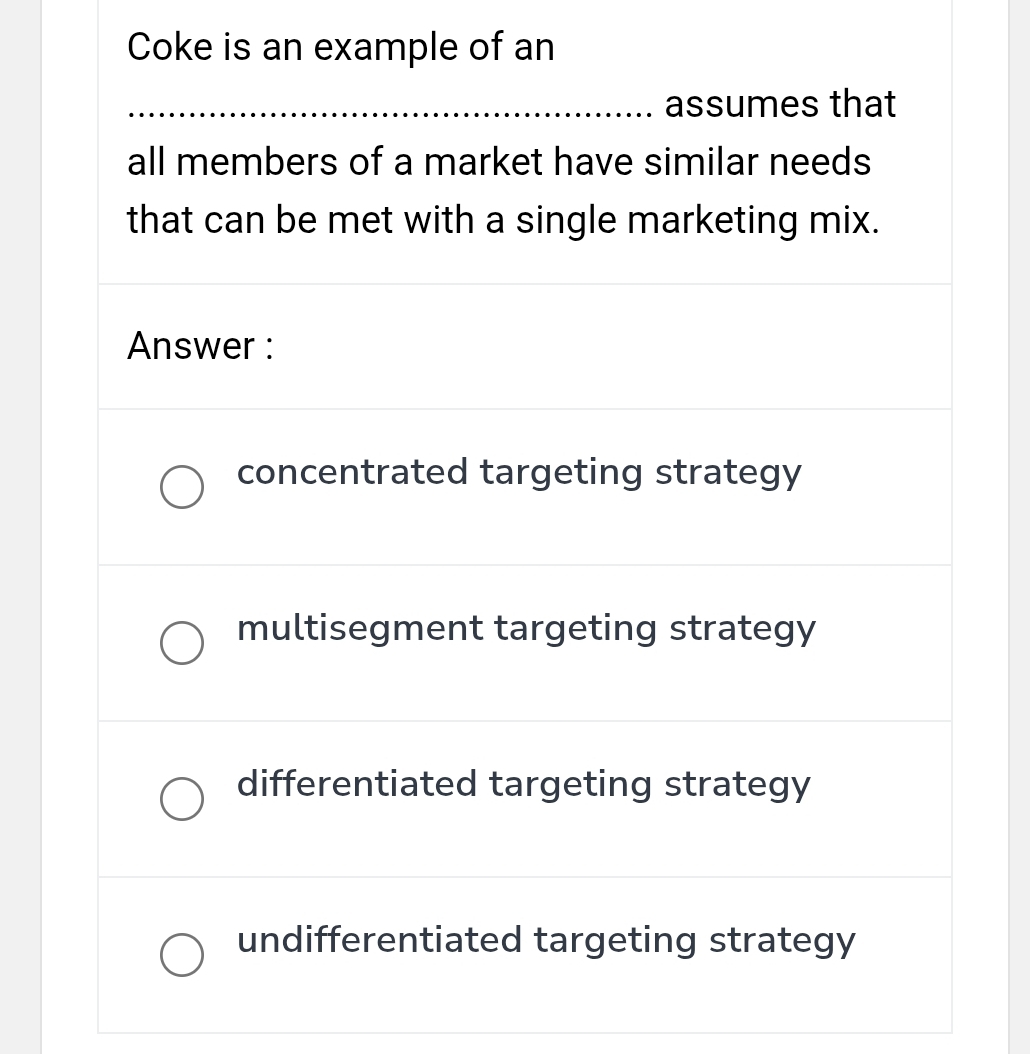Click the text 'undifferentiated targeting strategy'
The width and height of the screenshot is (1030, 1054).
pyautogui.click(x=546, y=940)
